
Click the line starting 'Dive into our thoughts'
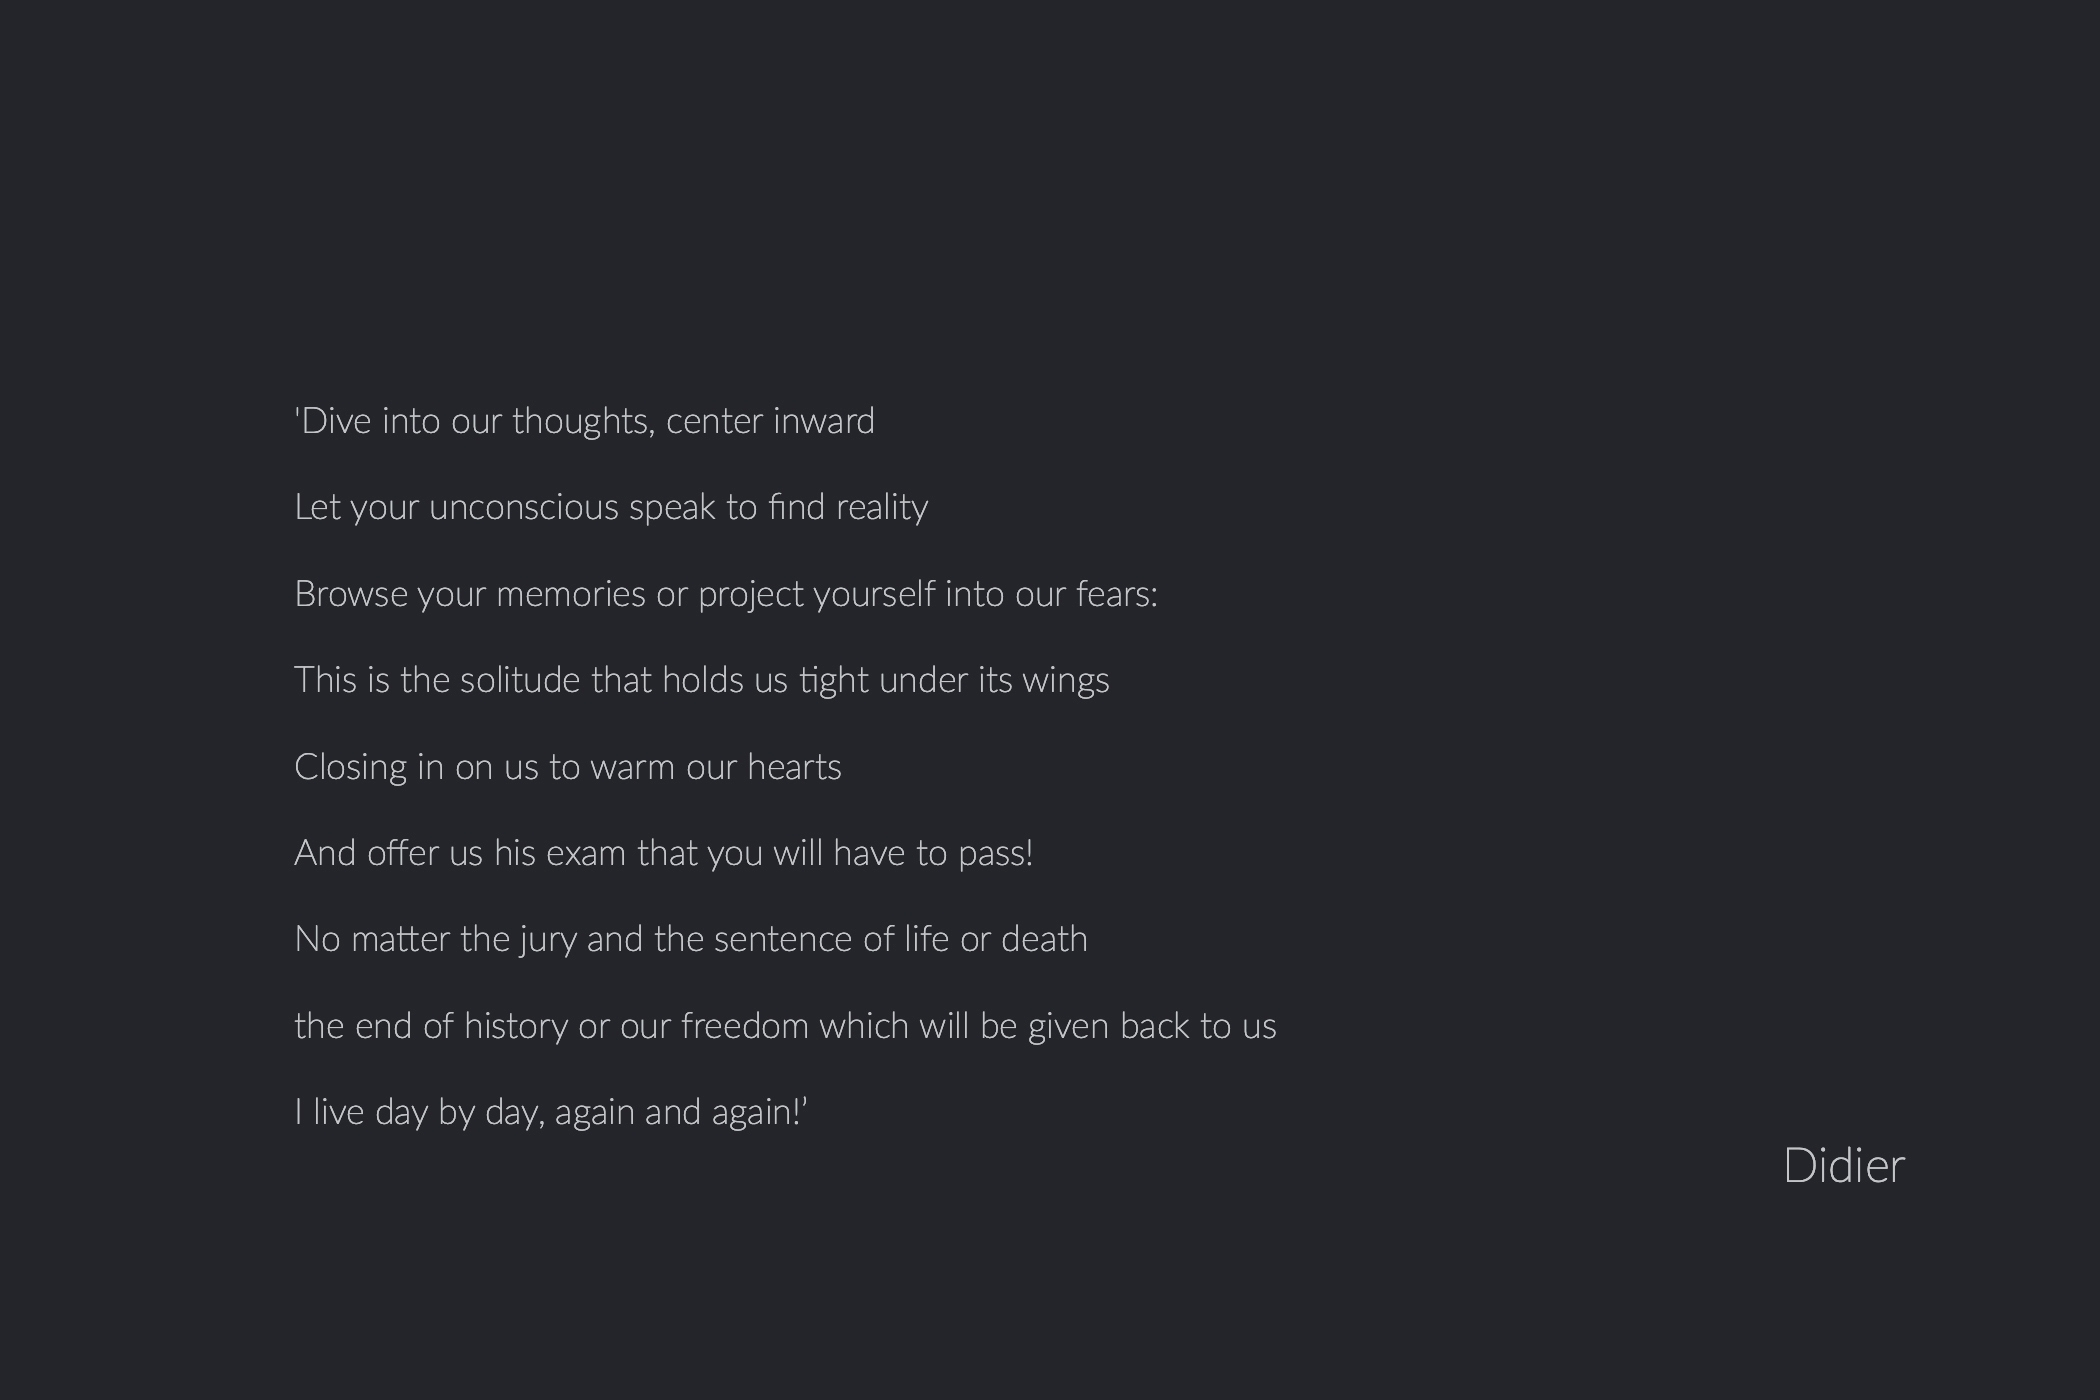[584, 421]
